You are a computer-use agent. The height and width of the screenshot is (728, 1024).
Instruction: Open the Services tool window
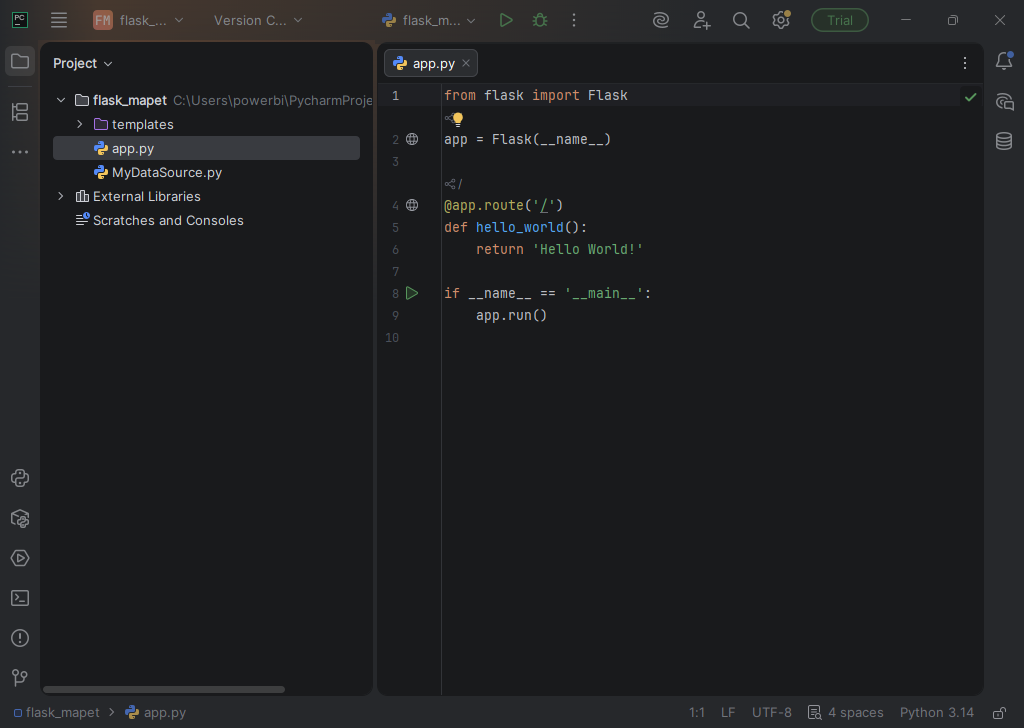tap(20, 558)
